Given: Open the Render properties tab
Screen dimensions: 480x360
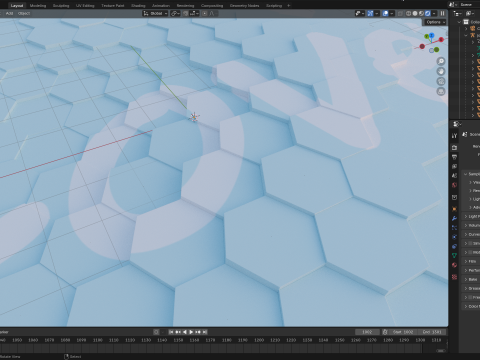Looking at the screenshot, I should (x=454, y=147).
